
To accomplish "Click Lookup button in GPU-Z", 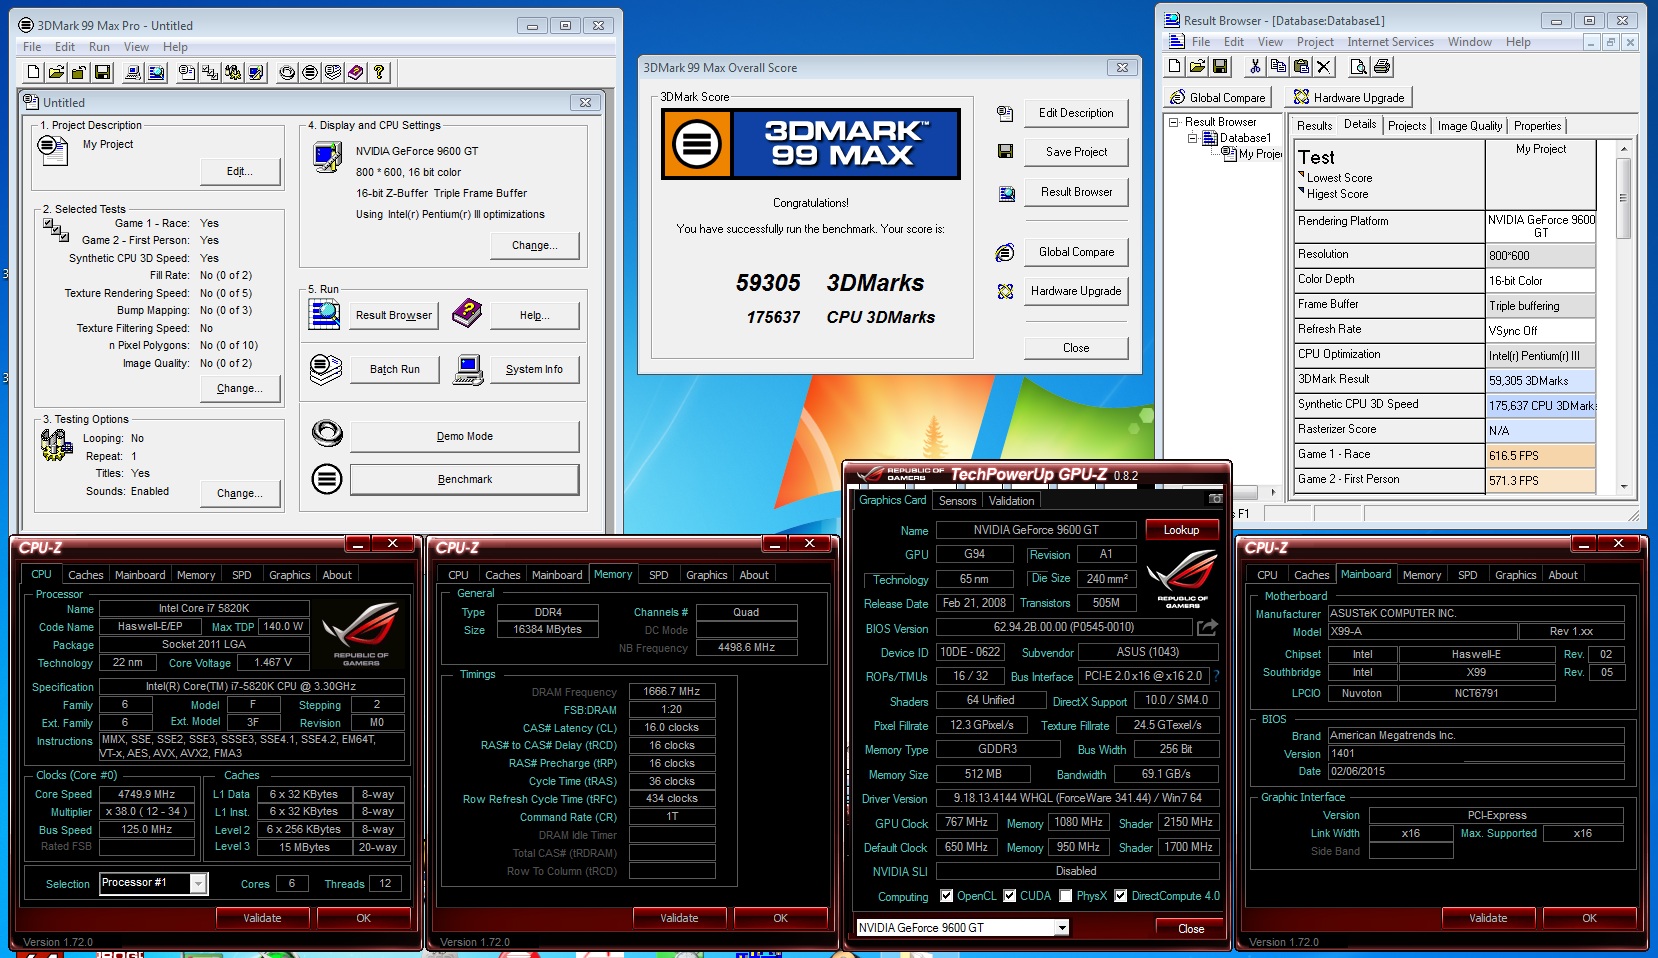I will (x=1180, y=530).
